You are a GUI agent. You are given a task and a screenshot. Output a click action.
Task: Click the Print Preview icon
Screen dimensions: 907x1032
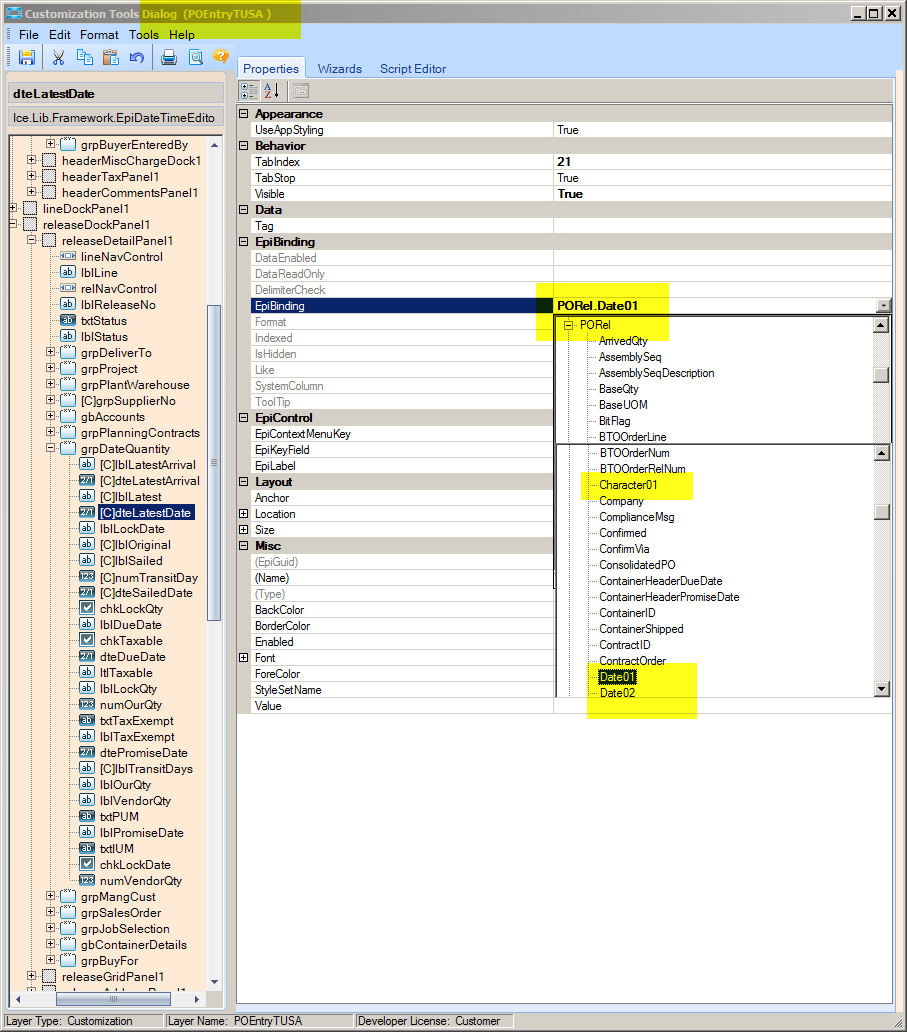click(195, 57)
